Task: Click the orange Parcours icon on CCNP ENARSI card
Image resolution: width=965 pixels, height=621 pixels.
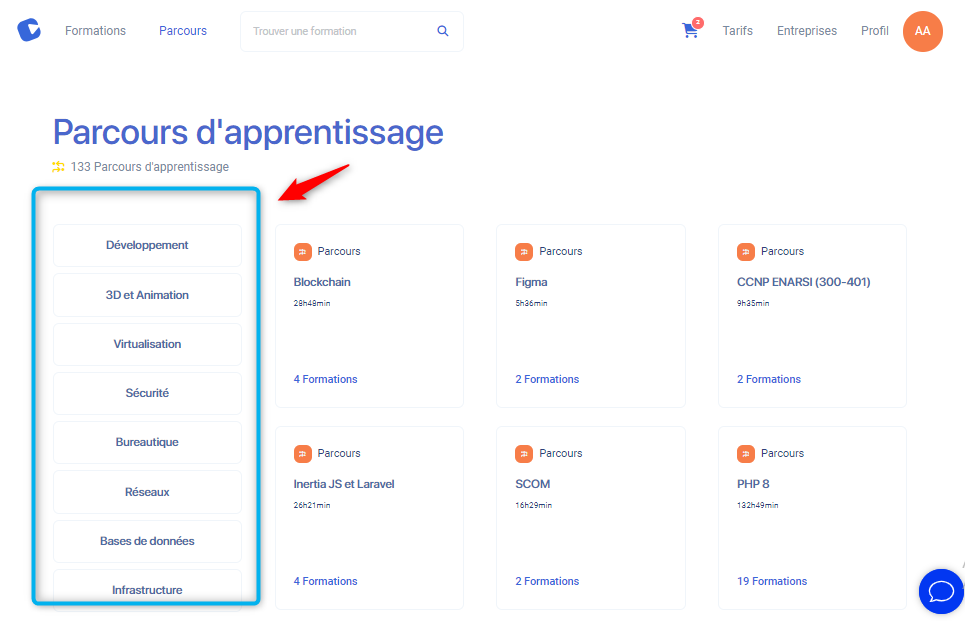Action: click(x=745, y=252)
